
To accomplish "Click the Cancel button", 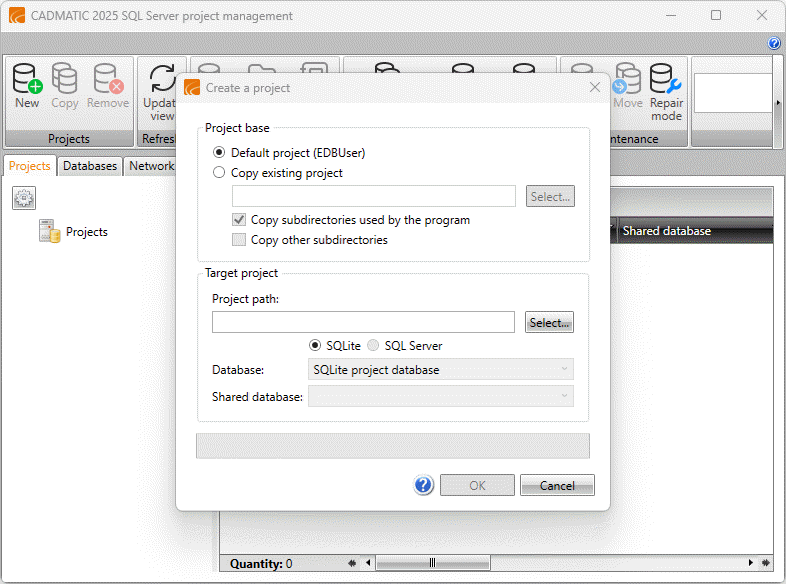I will 557,485.
